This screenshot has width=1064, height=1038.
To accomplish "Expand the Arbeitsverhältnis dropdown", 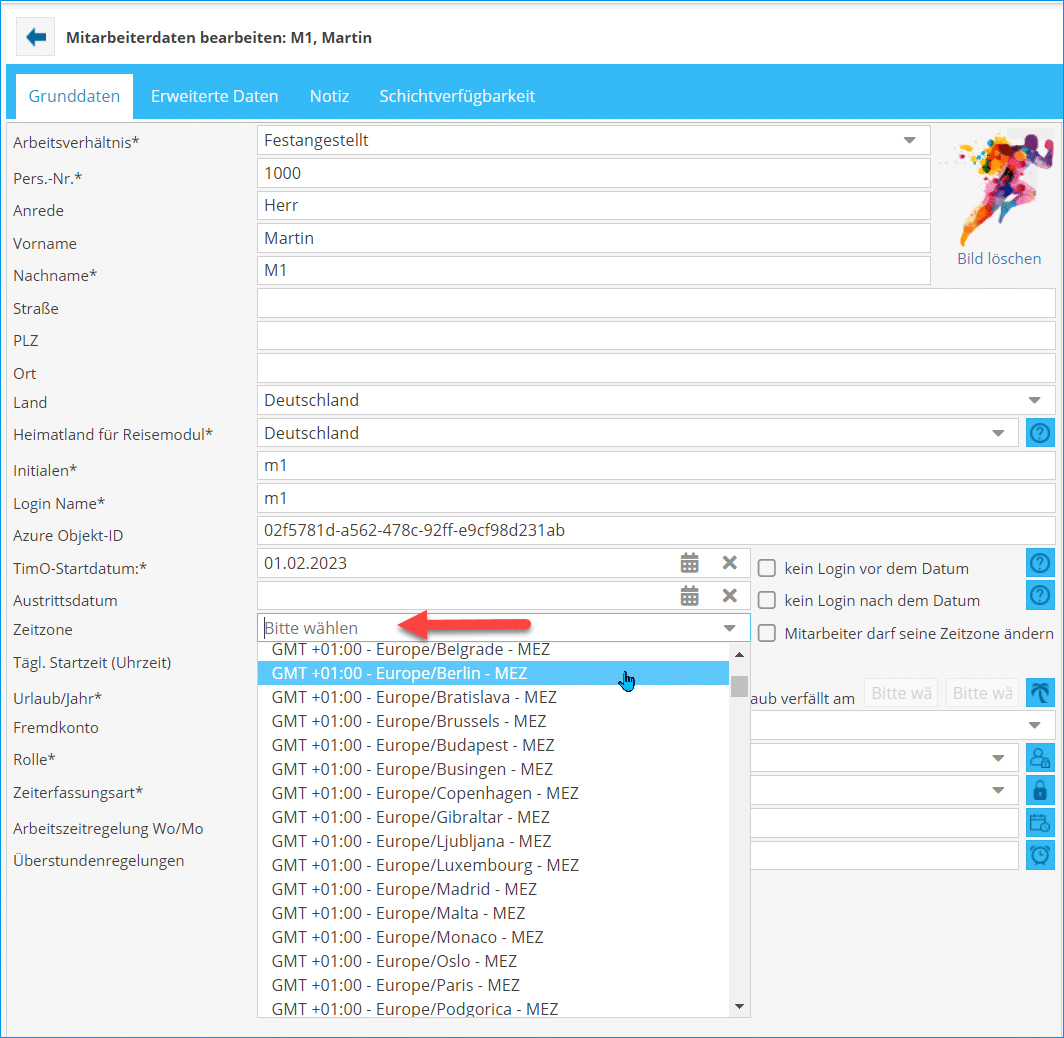I will point(909,140).
